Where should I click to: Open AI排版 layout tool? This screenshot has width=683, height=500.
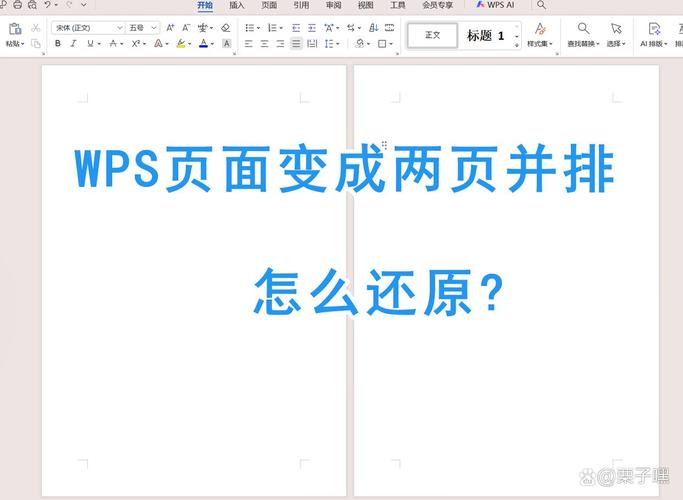(x=654, y=35)
